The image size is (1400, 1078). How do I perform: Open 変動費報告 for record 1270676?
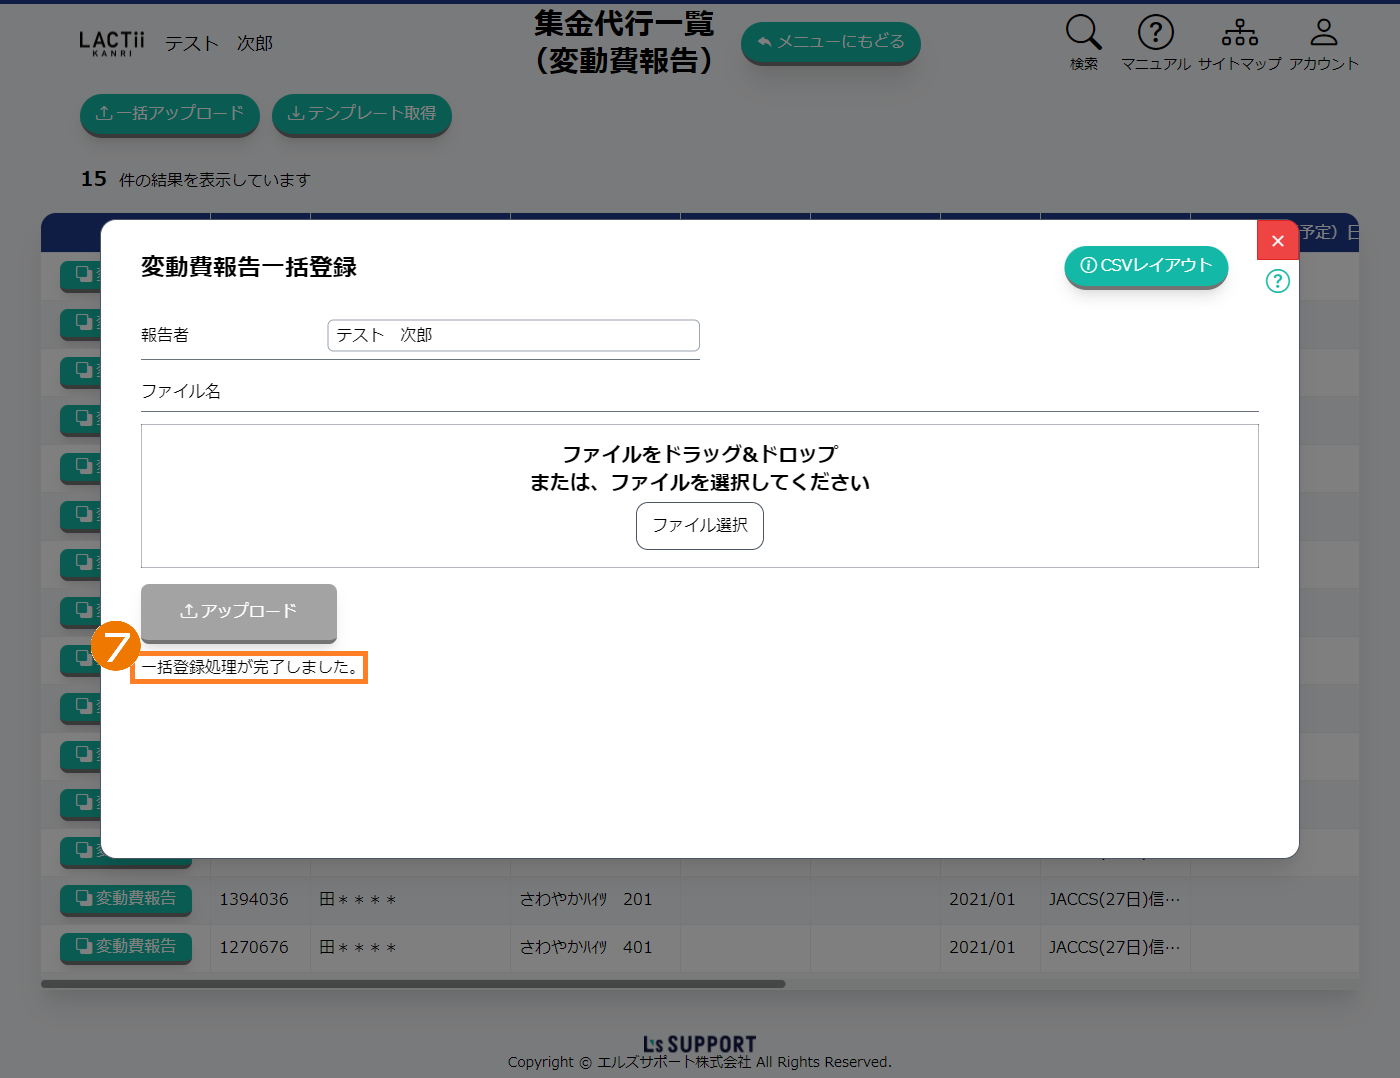126,946
